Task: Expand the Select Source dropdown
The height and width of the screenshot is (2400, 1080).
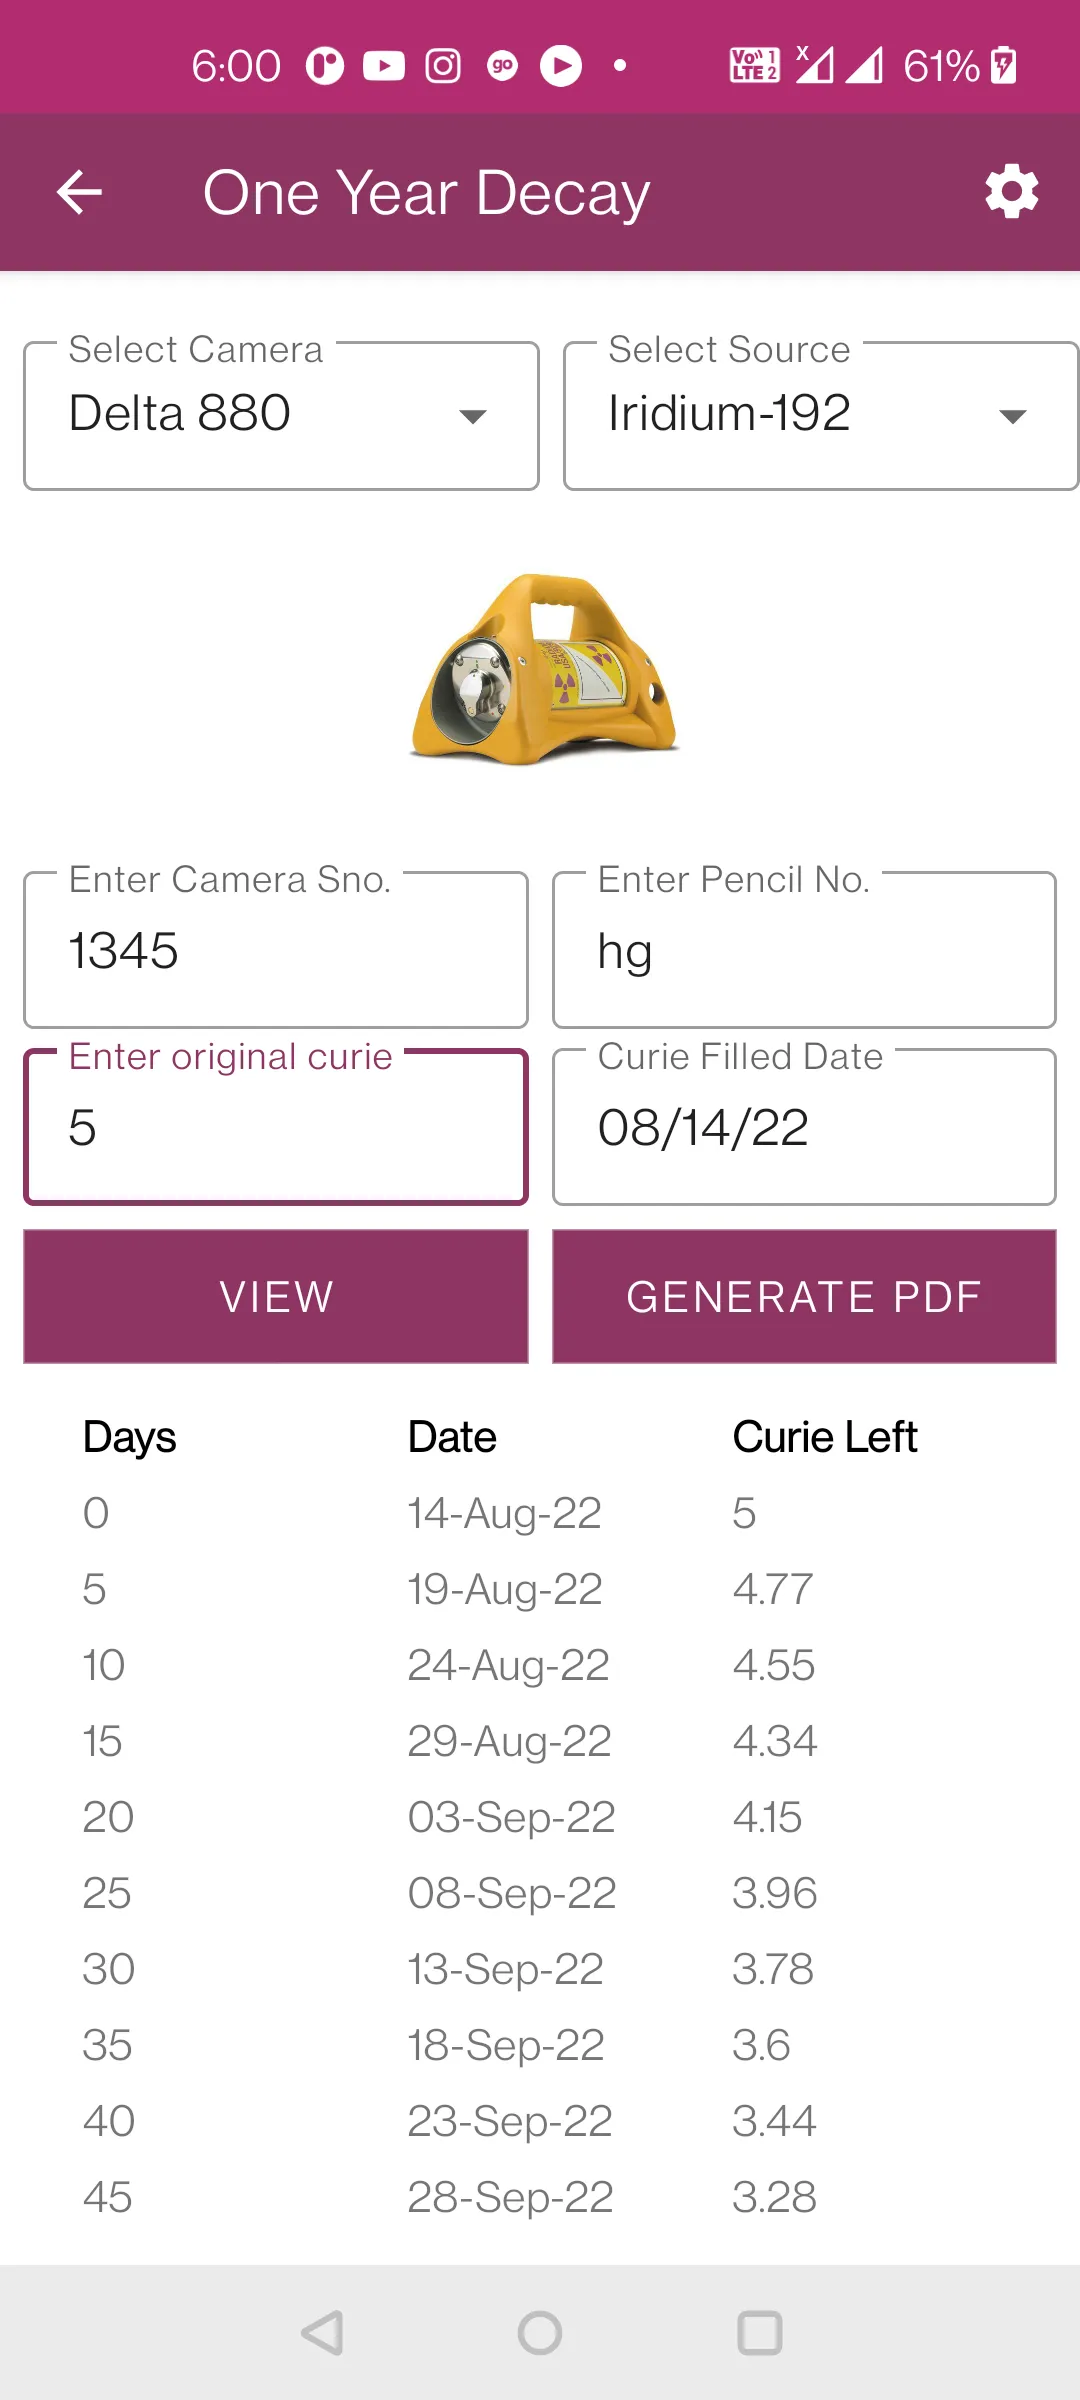Action: coord(820,416)
